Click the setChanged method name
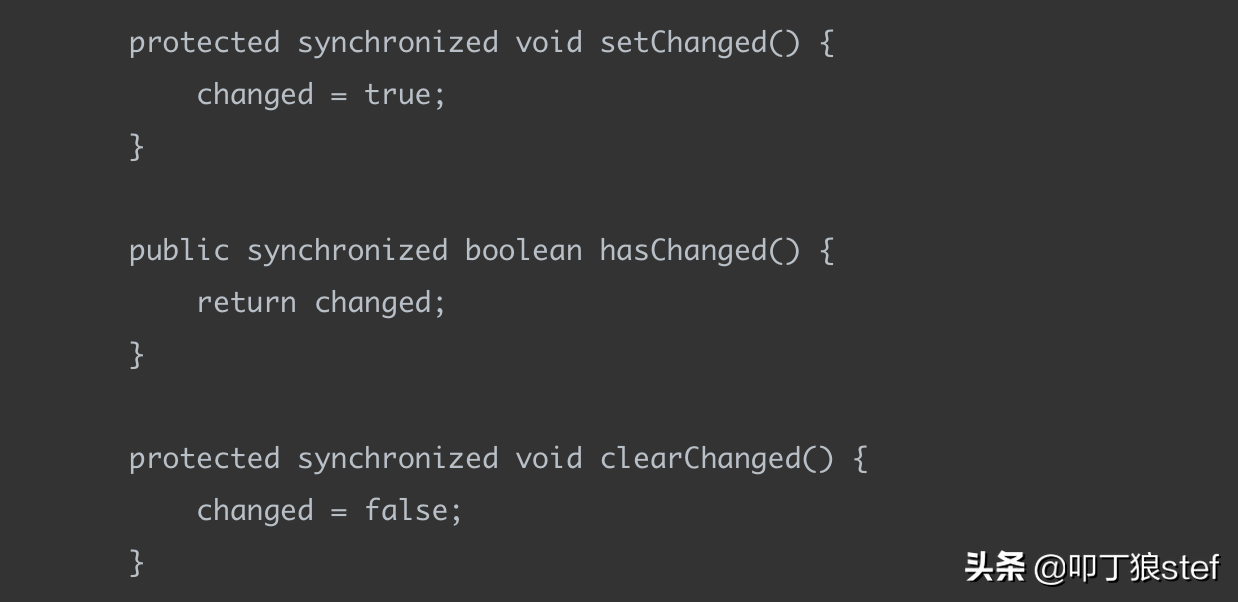1238x602 pixels. [x=683, y=44]
